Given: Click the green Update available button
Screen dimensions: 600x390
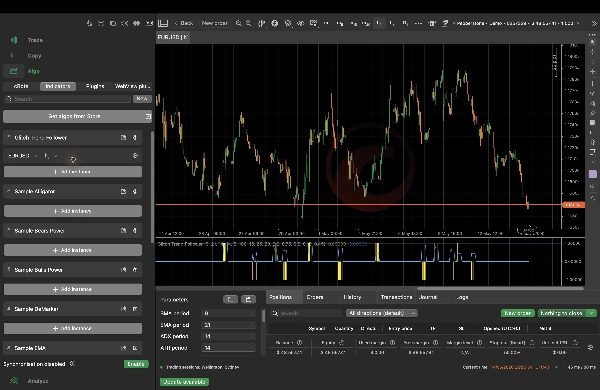Looking at the screenshot, I should [184, 382].
